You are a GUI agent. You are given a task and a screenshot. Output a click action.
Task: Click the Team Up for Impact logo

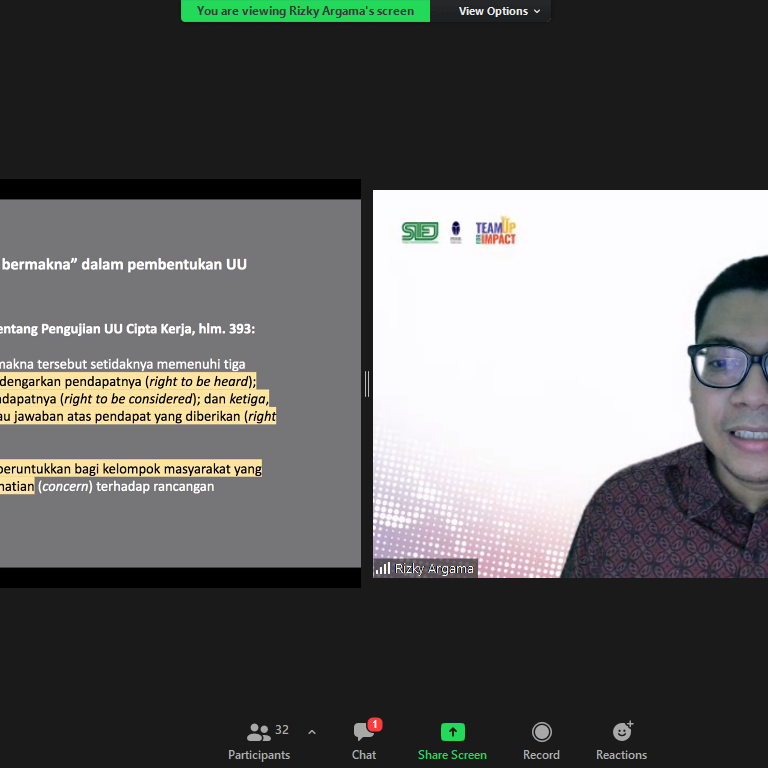495,231
